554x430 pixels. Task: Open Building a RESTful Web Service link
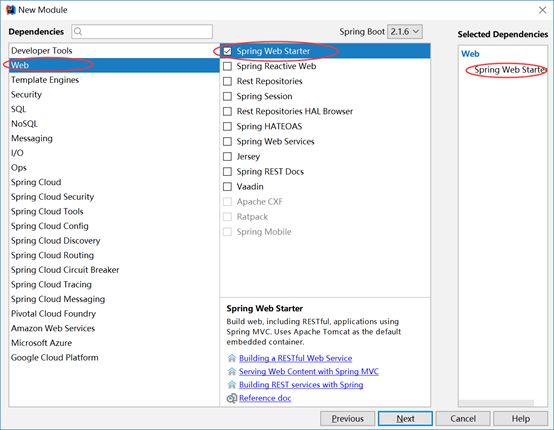pos(295,358)
